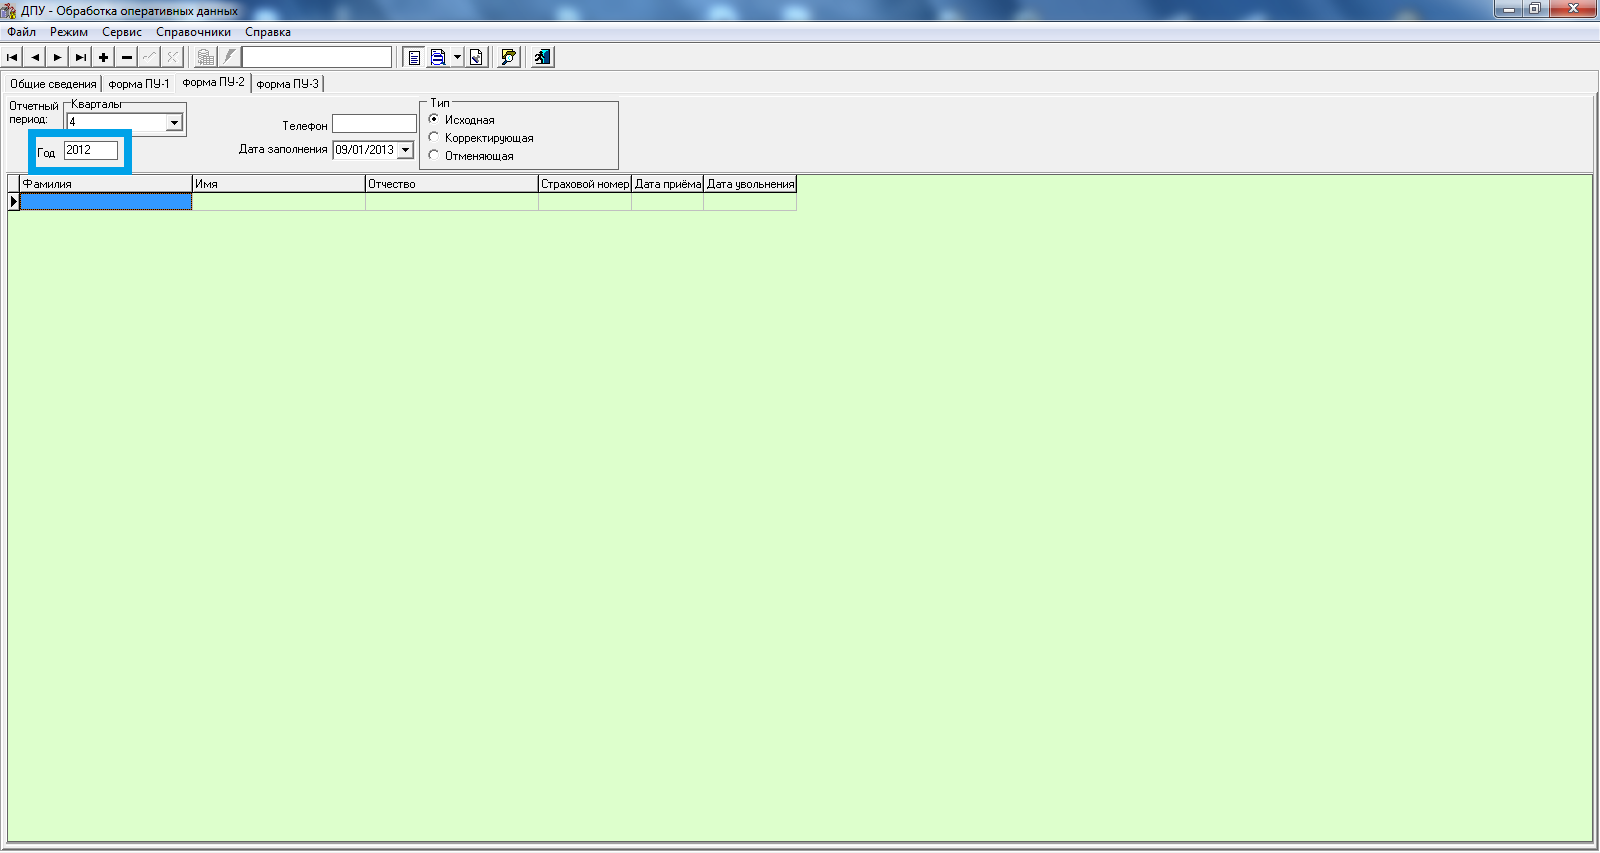Click the document check icon
The height and width of the screenshot is (853, 1600).
pos(476,57)
